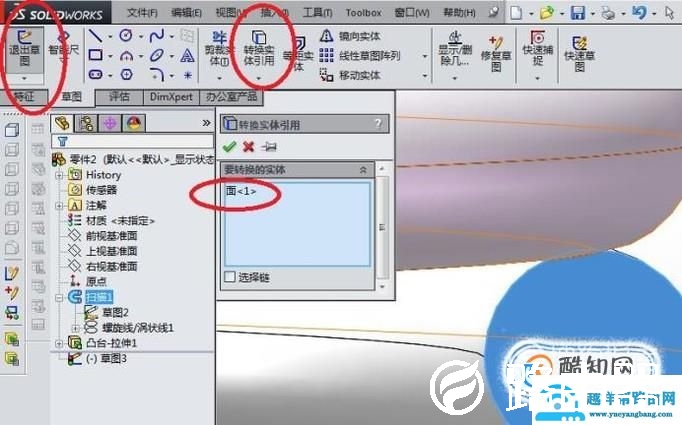Switch to the Sketch (草图) tab
Screen dimensions: 682x425
pos(71,97)
